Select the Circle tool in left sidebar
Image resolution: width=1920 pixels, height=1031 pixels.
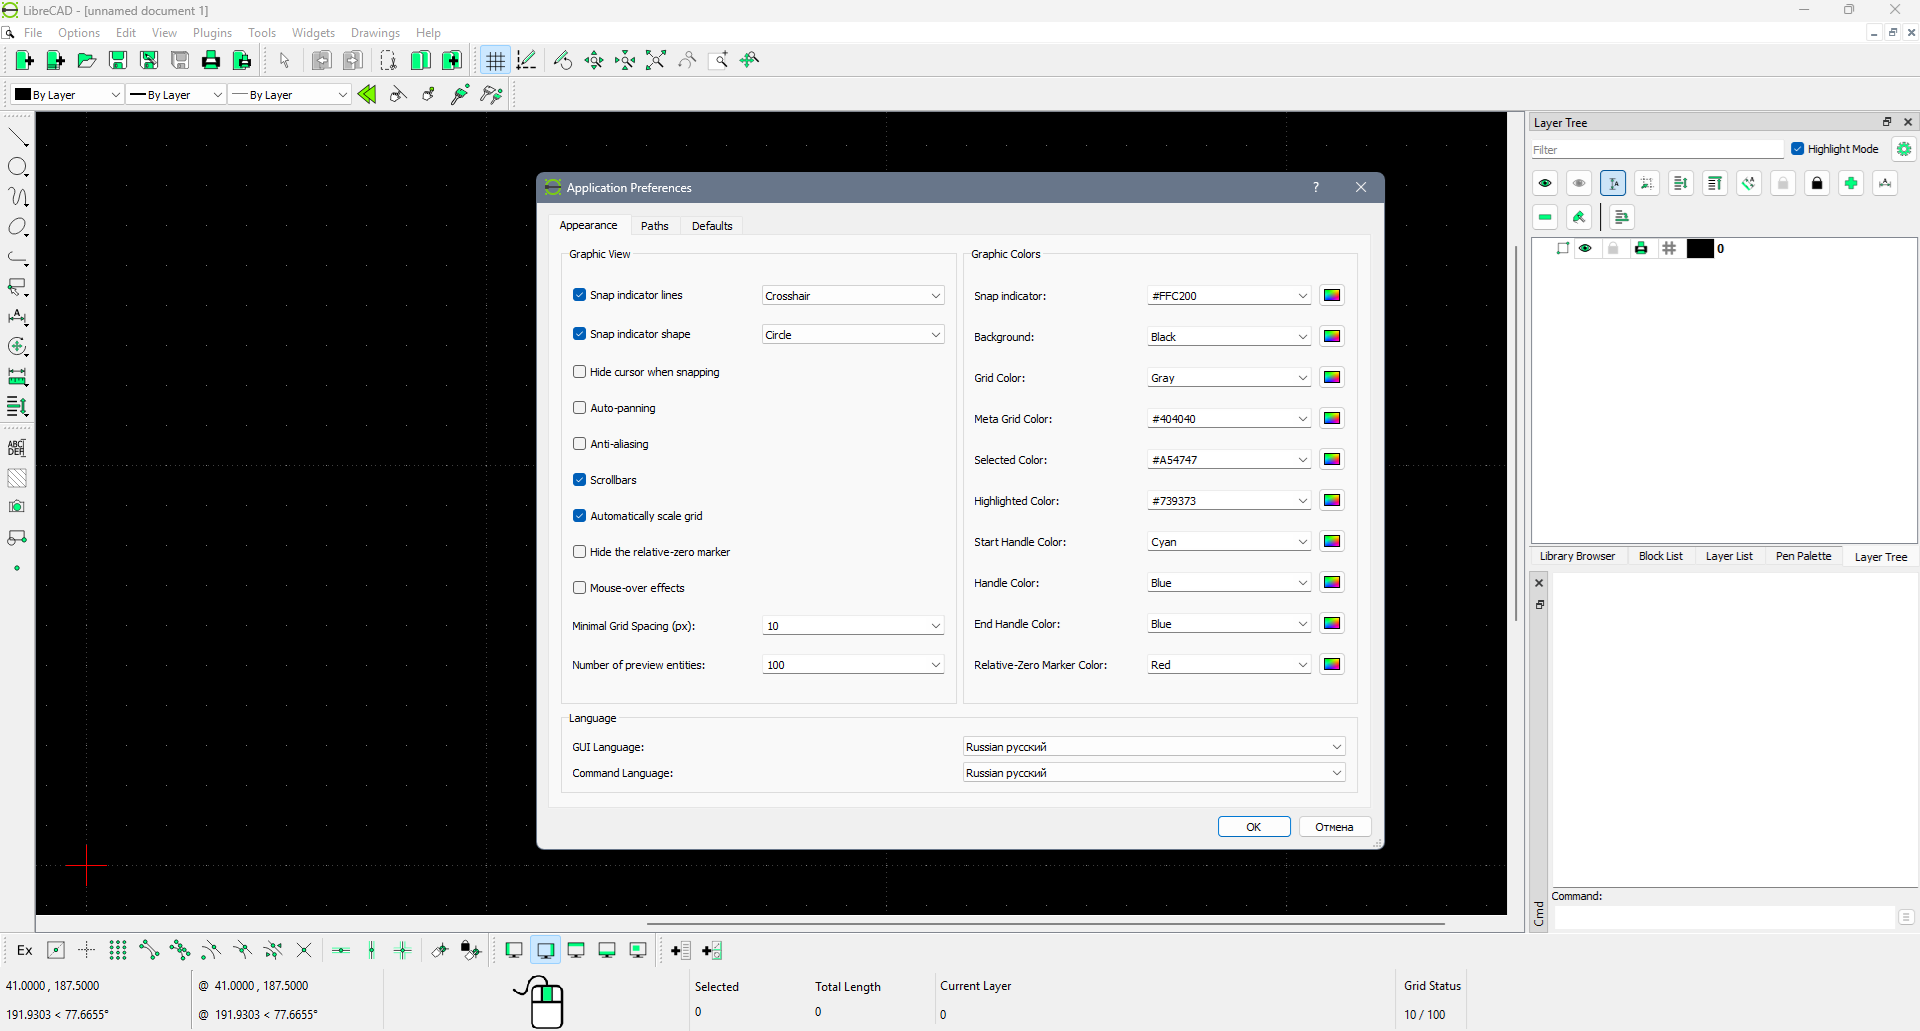(x=18, y=167)
